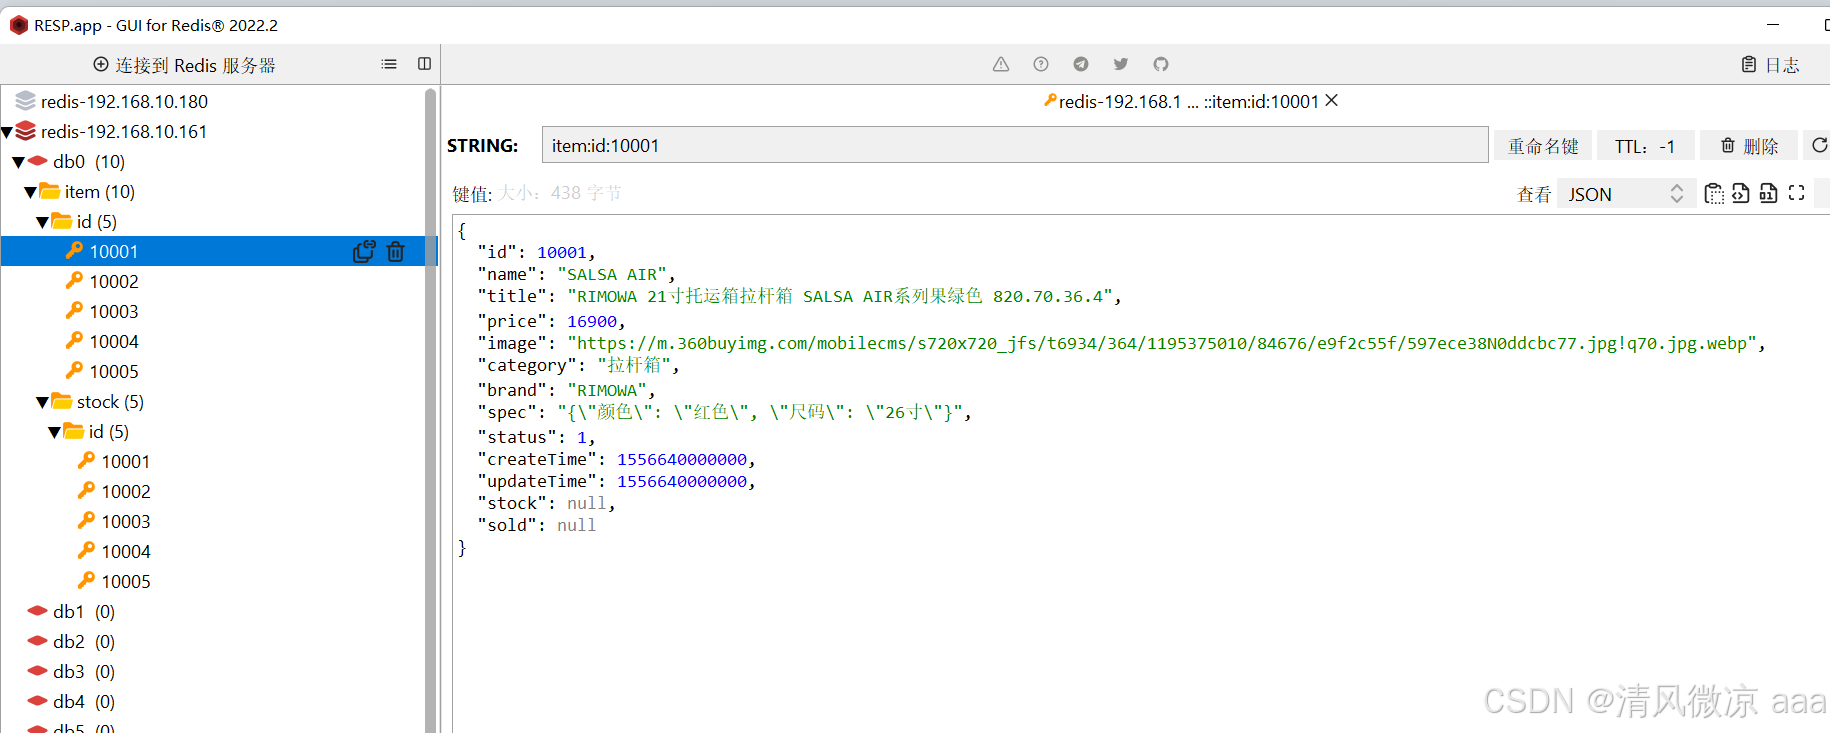Toggle the split panel layout icon
The image size is (1830, 733).
[424, 64]
